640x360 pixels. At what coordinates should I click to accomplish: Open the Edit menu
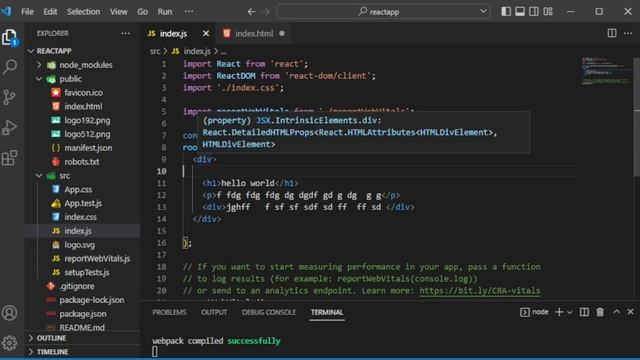(50, 11)
